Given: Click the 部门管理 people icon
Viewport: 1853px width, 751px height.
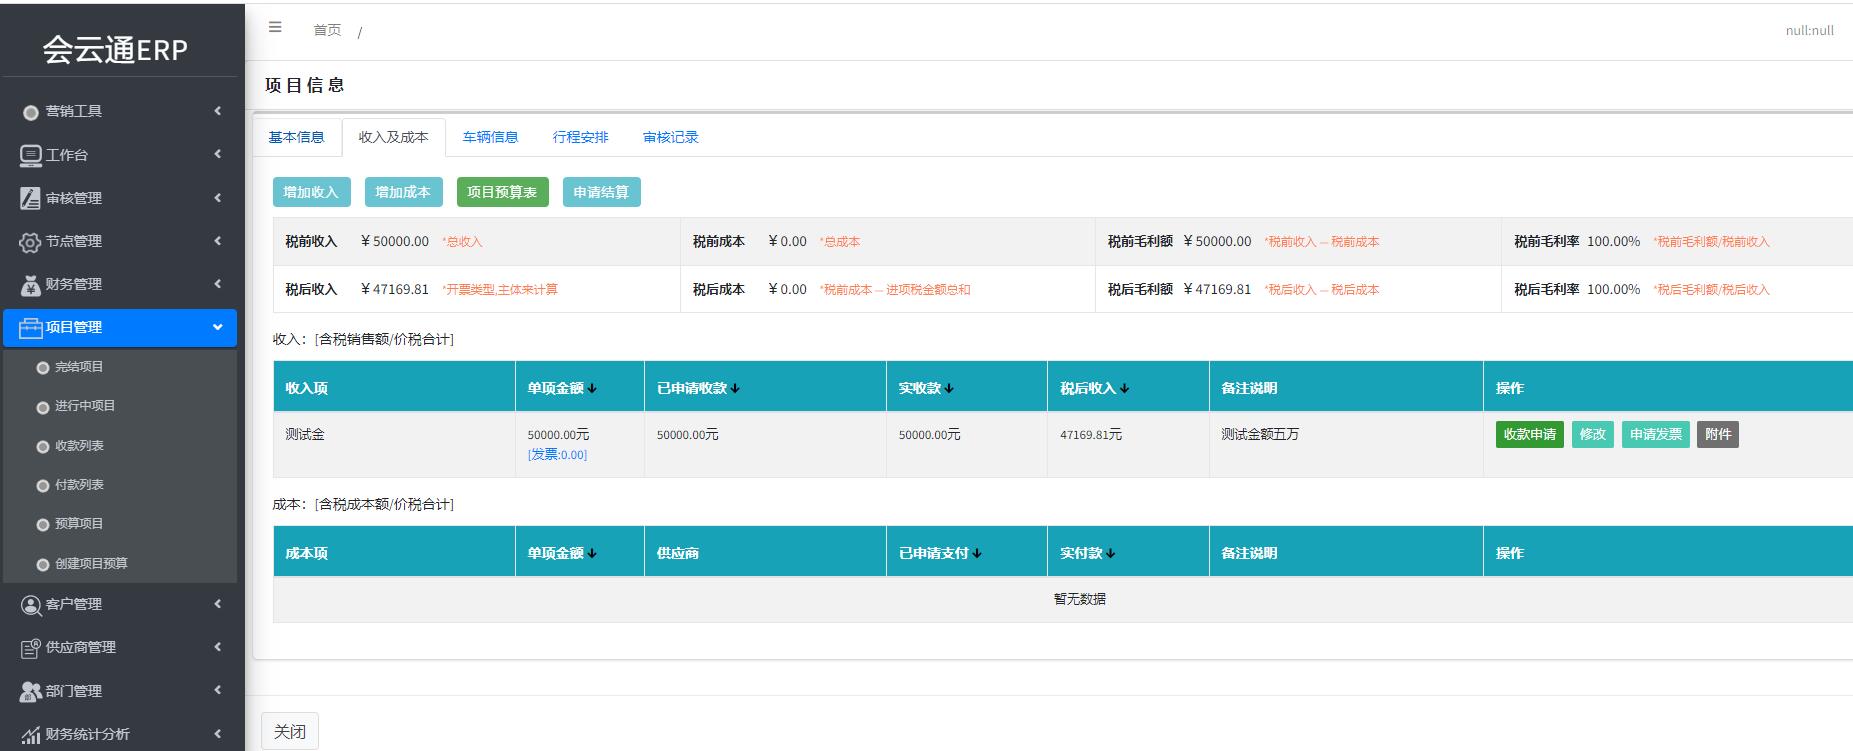Looking at the screenshot, I should [31, 691].
